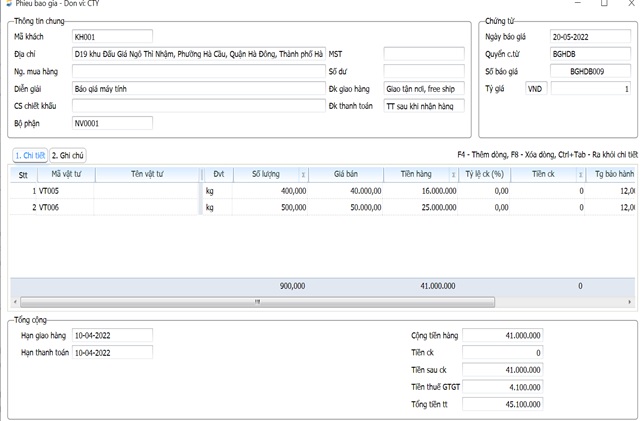Click the Hạn giao hàng date field

tap(112, 336)
